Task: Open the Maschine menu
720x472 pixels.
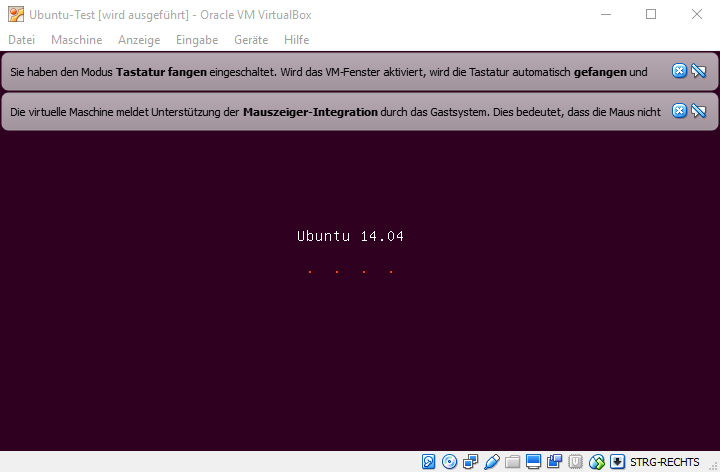Action: (76, 40)
